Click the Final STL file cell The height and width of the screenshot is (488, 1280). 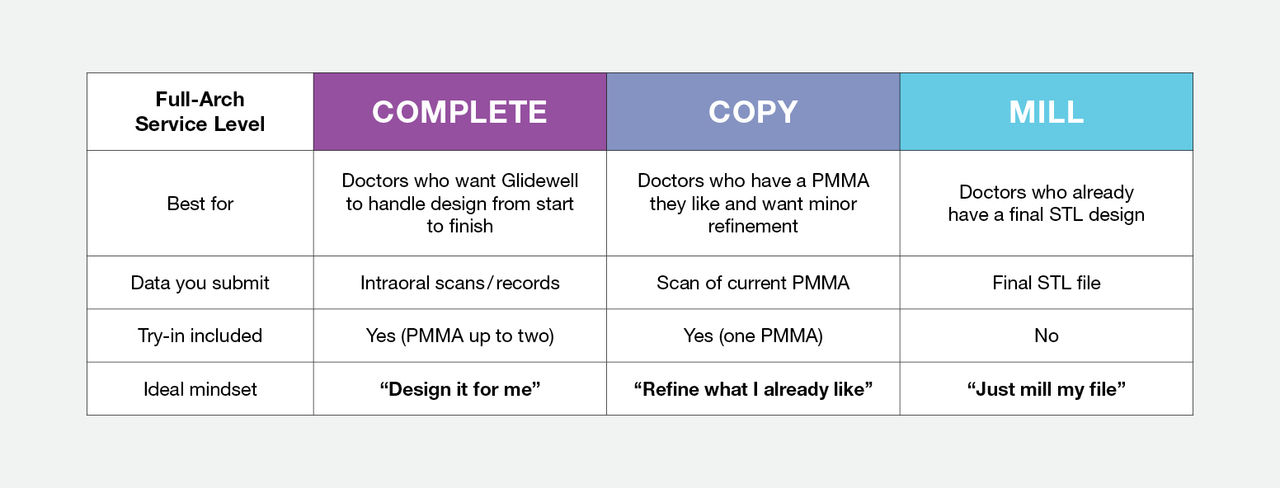pos(1046,283)
